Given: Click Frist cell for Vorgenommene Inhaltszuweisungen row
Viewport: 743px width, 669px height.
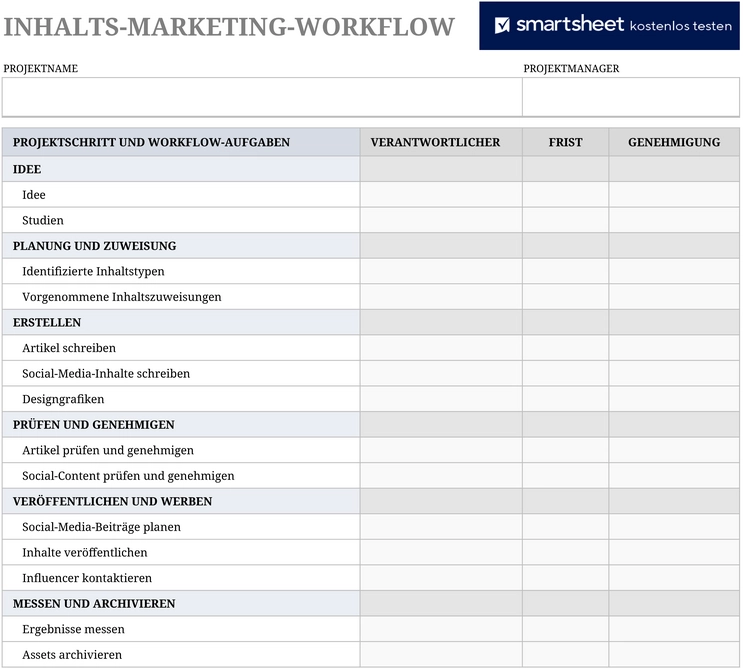Looking at the screenshot, I should tap(566, 297).
